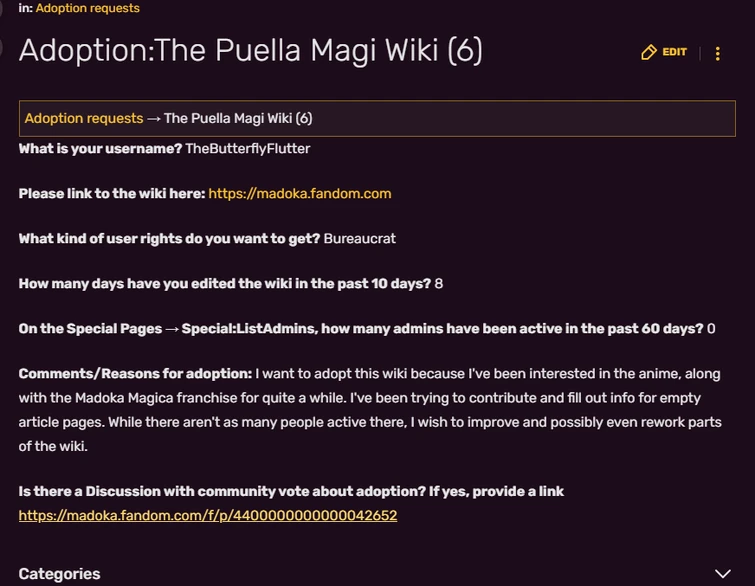This screenshot has width=755, height=586.
Task: Click the "Please link to the wiki here:" label
Action: pyautogui.click(x=112, y=193)
